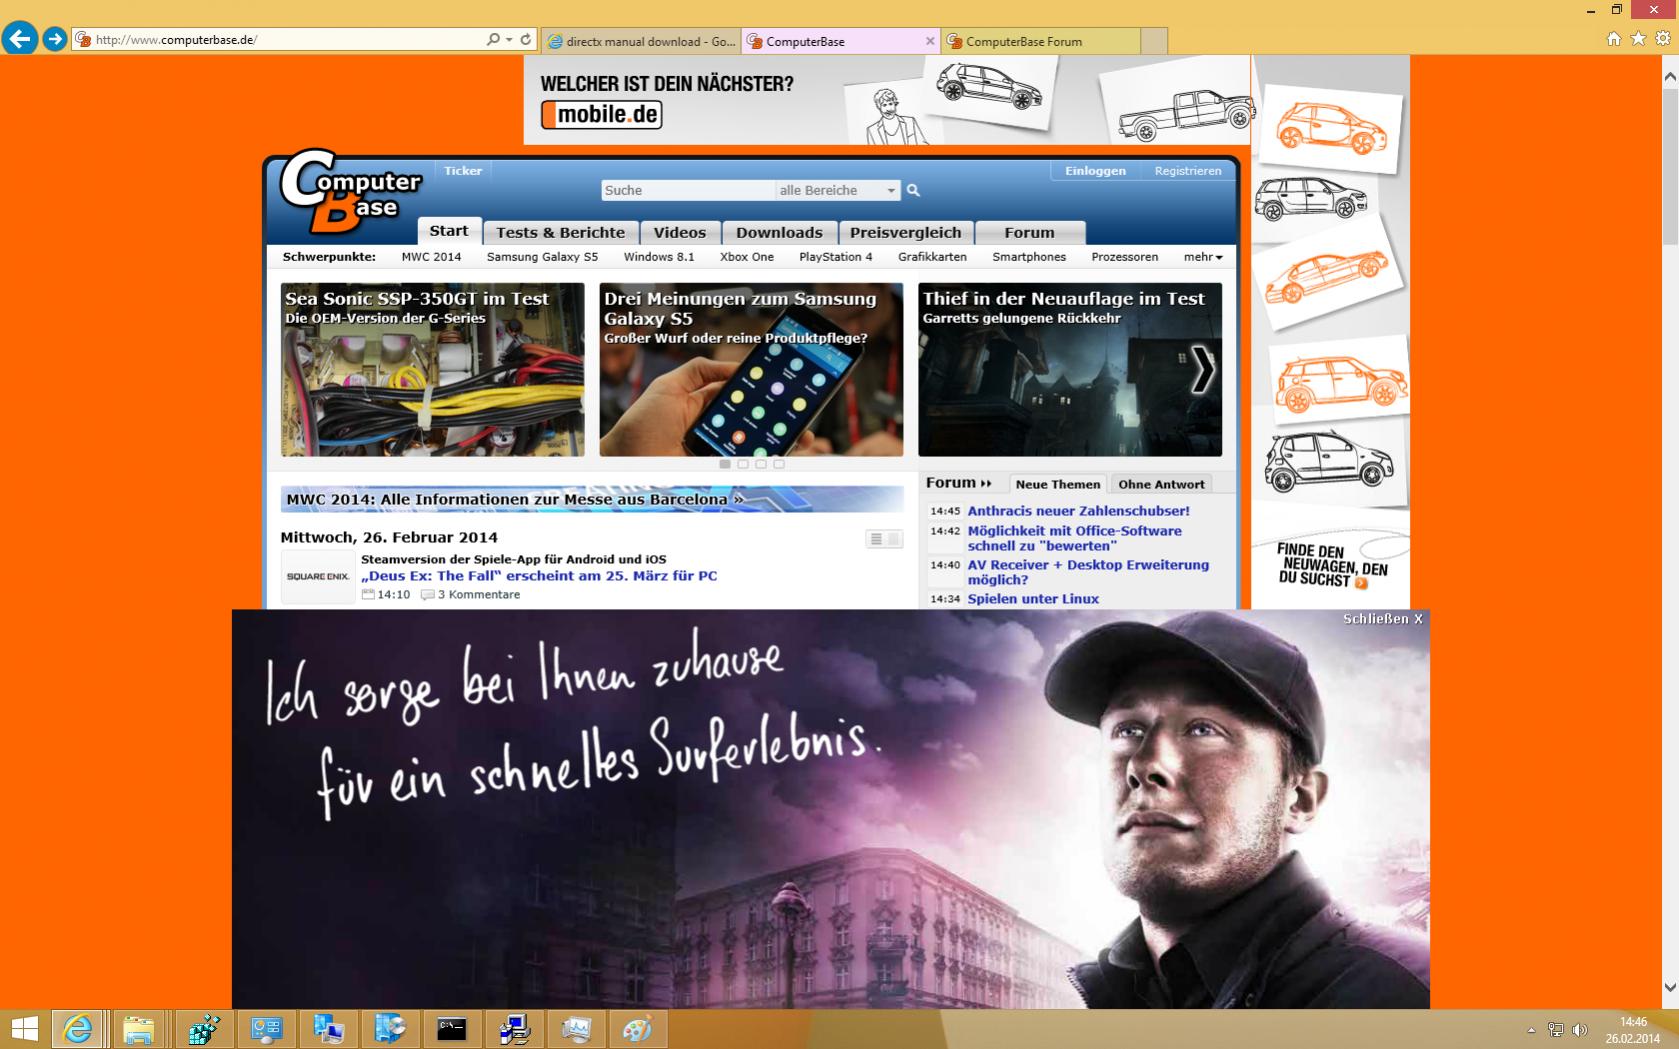The height and width of the screenshot is (1049, 1679).
Task: Select the 'Neue Themen' forum tab
Action: click(x=1058, y=484)
